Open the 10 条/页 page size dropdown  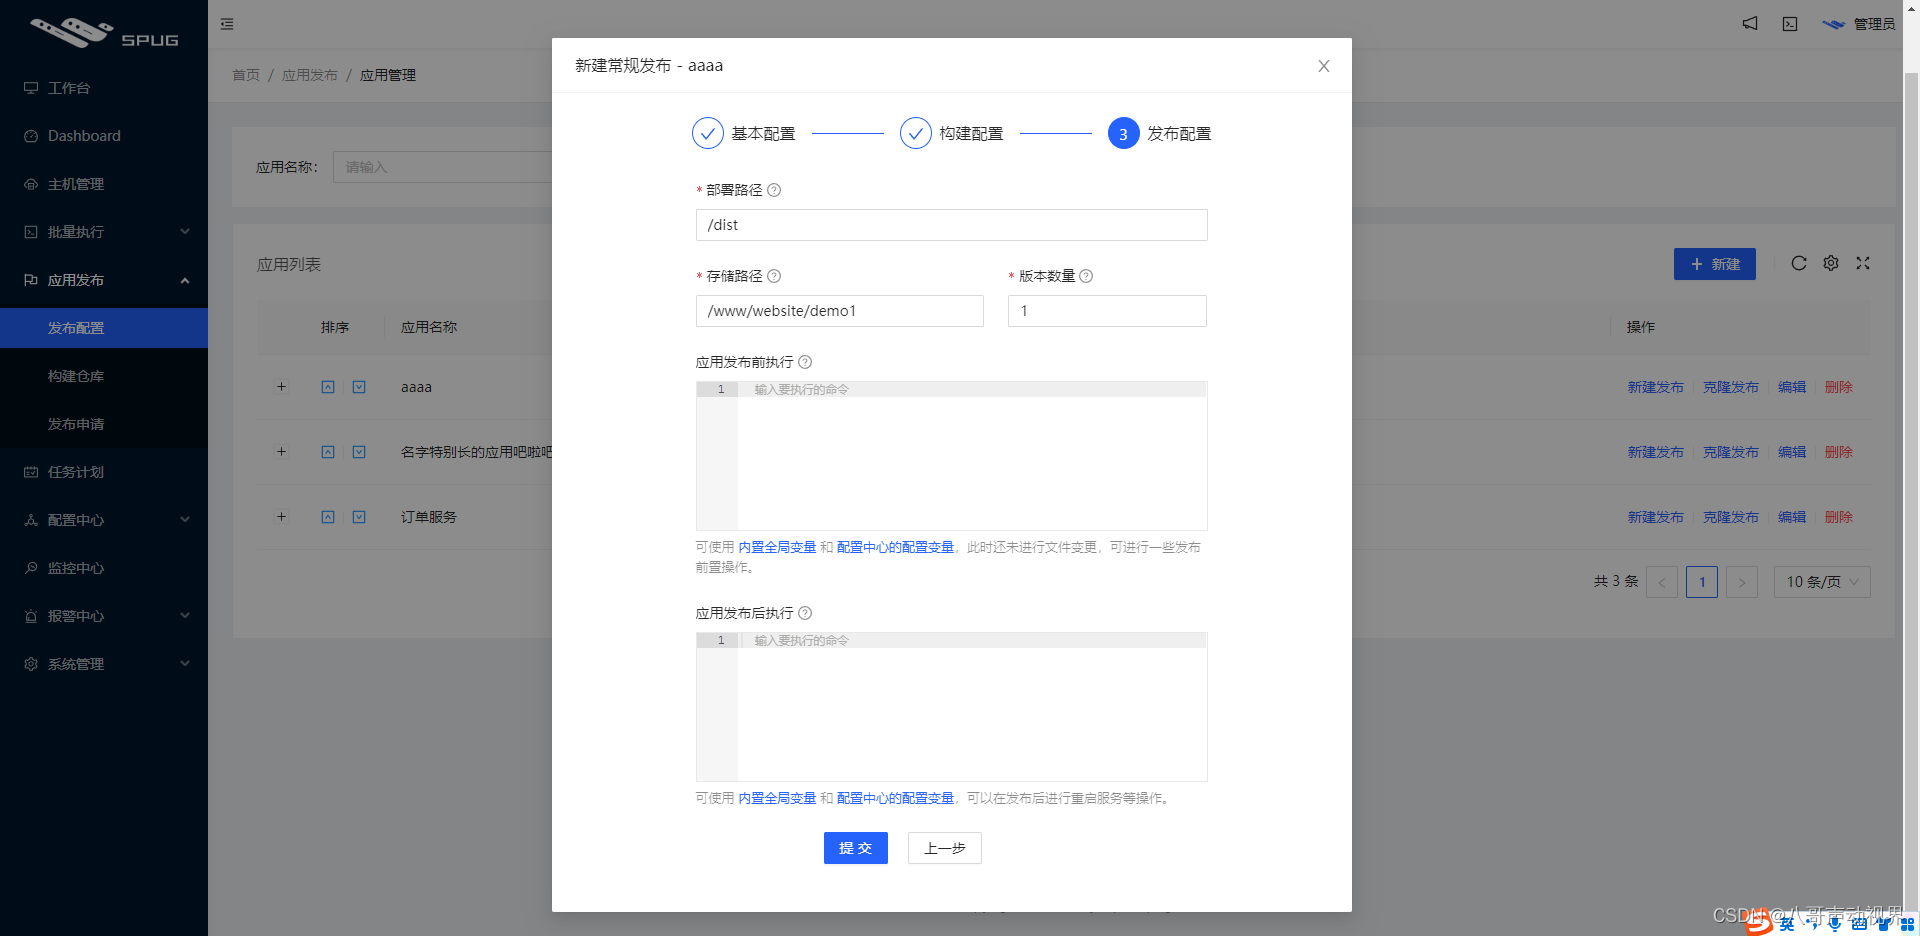point(1822,582)
